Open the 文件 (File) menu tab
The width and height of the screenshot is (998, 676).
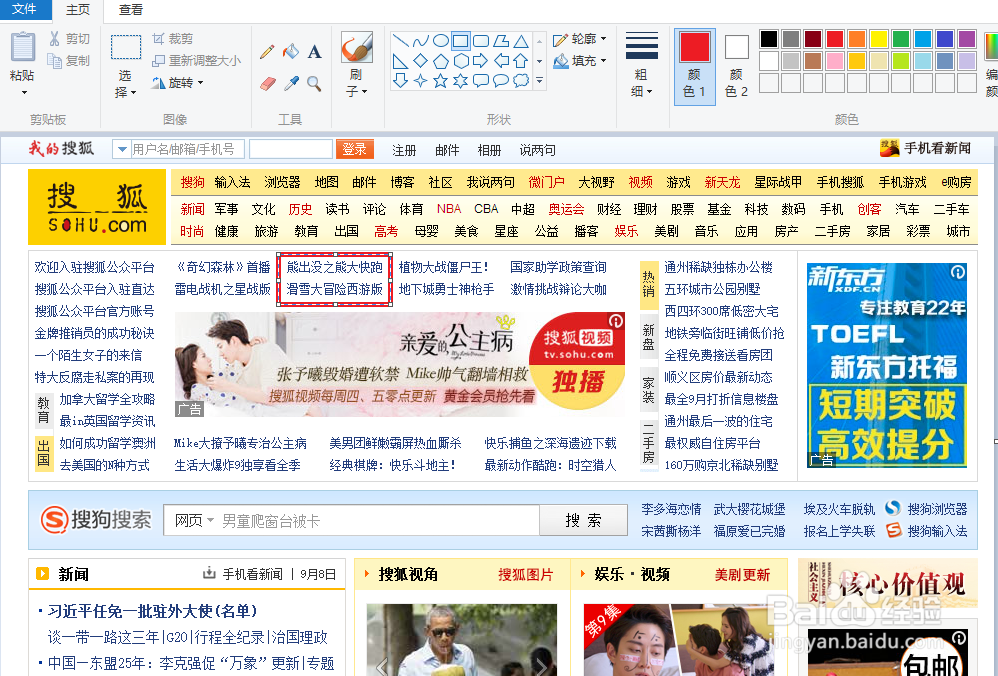24,10
